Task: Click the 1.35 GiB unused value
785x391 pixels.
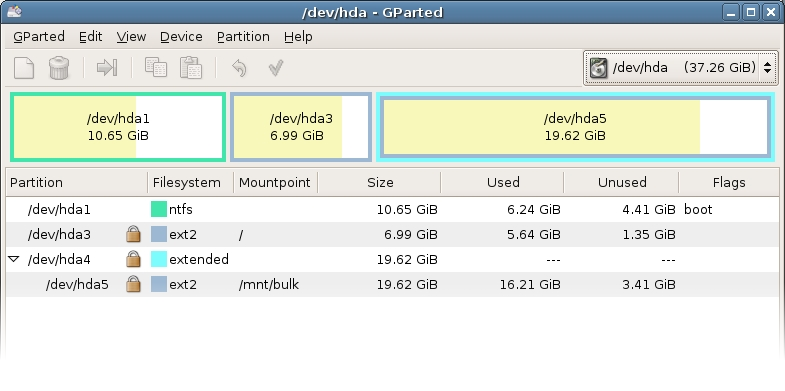Action: pyautogui.click(x=649, y=234)
